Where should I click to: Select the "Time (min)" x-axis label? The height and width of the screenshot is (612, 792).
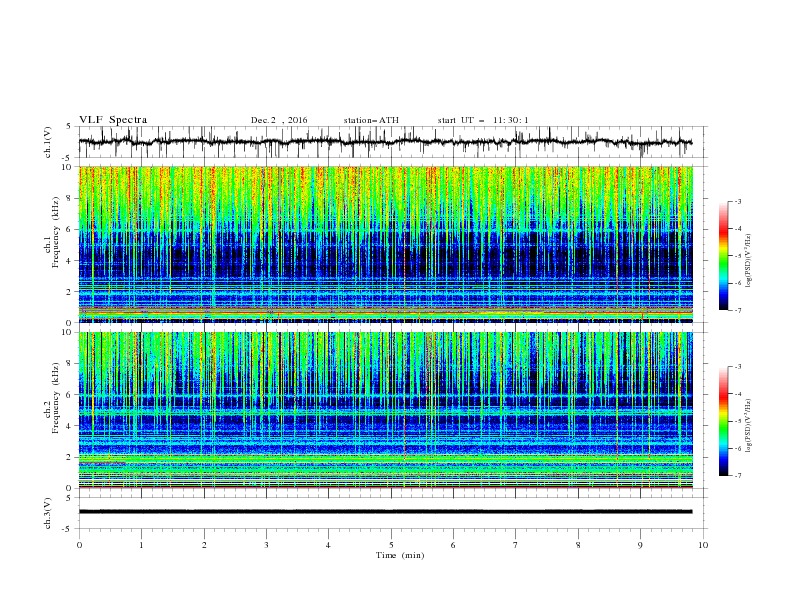[x=400, y=555]
